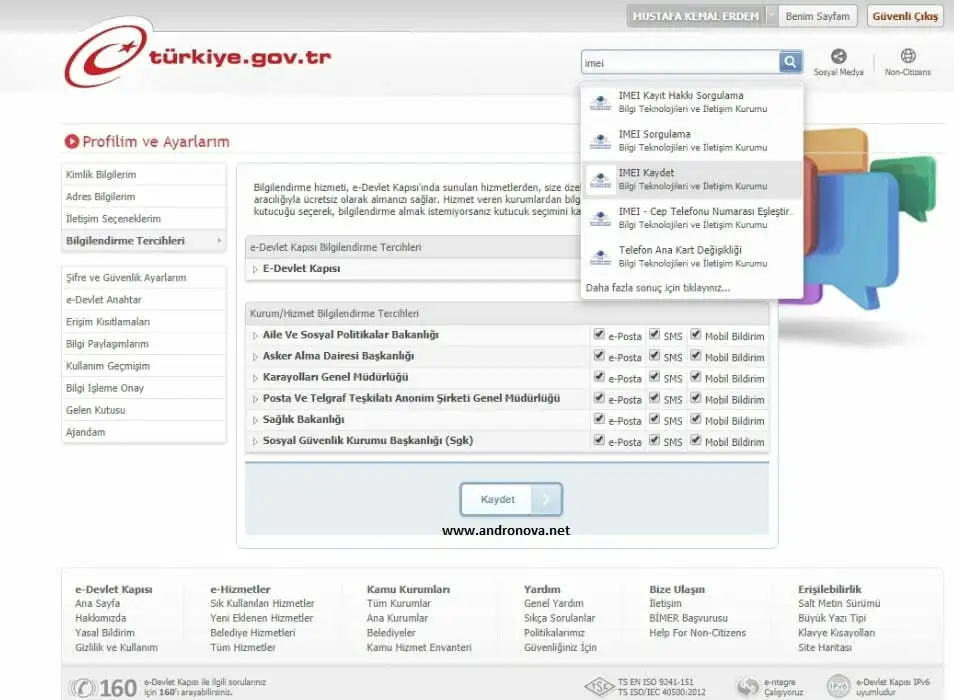Click the institution icon beside IMEI Sorgulama

pyautogui.click(x=601, y=140)
